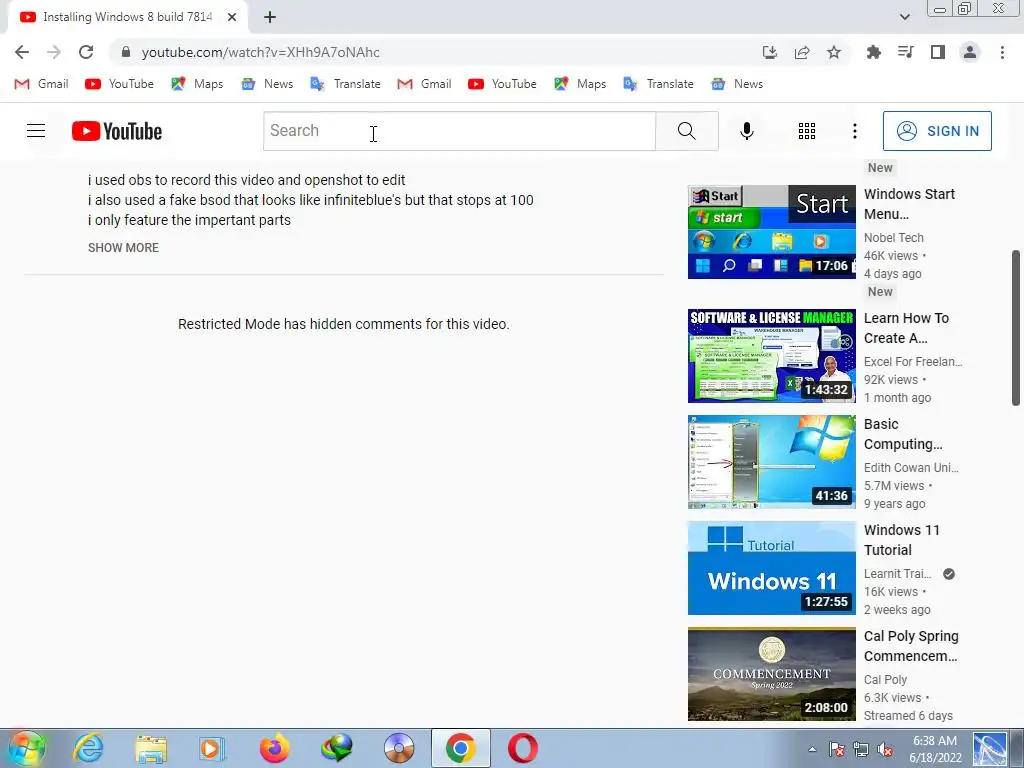The width and height of the screenshot is (1024, 768).
Task: Open Opera from the taskbar
Action: point(522,748)
